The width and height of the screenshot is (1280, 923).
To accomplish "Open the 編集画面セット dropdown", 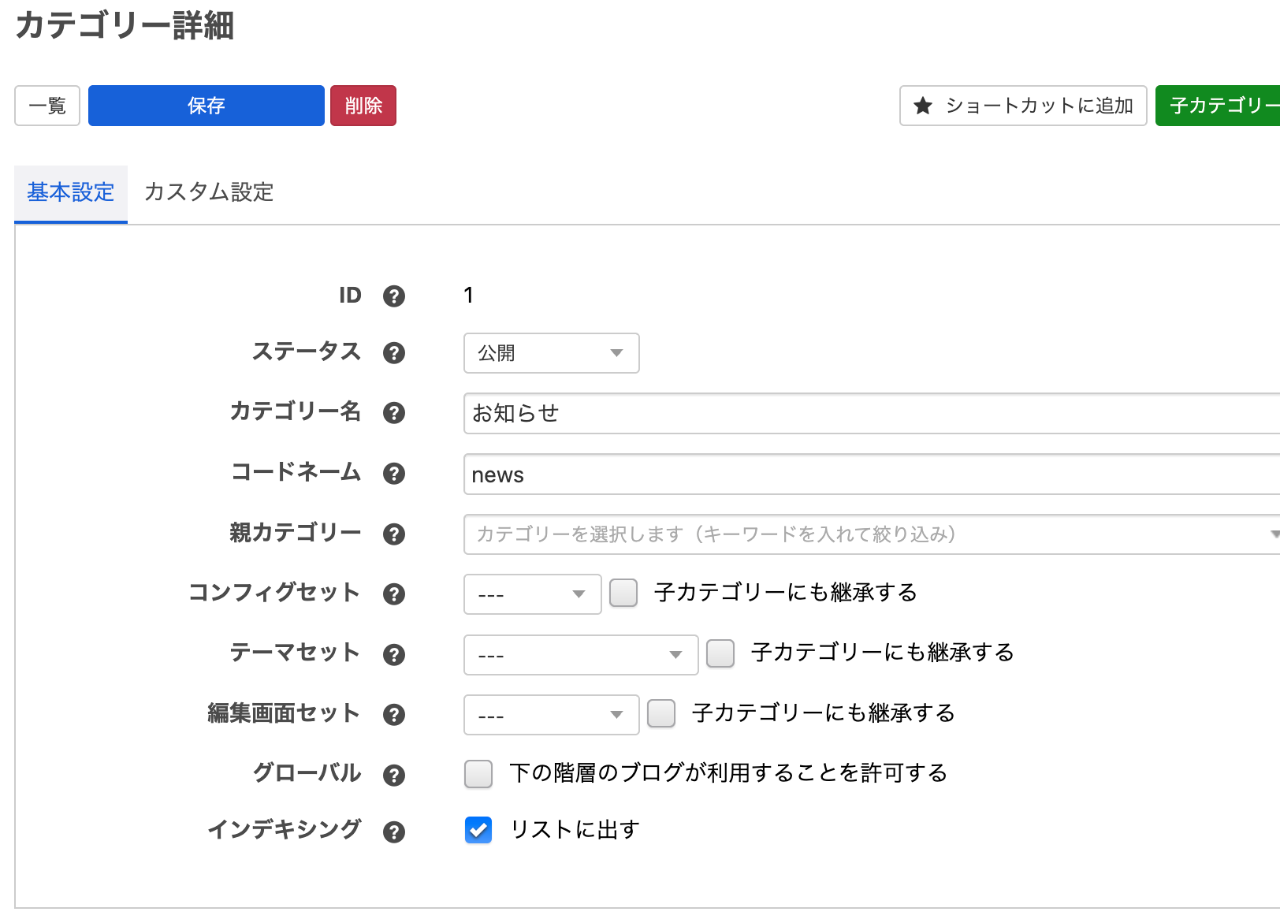I will pyautogui.click(x=551, y=714).
